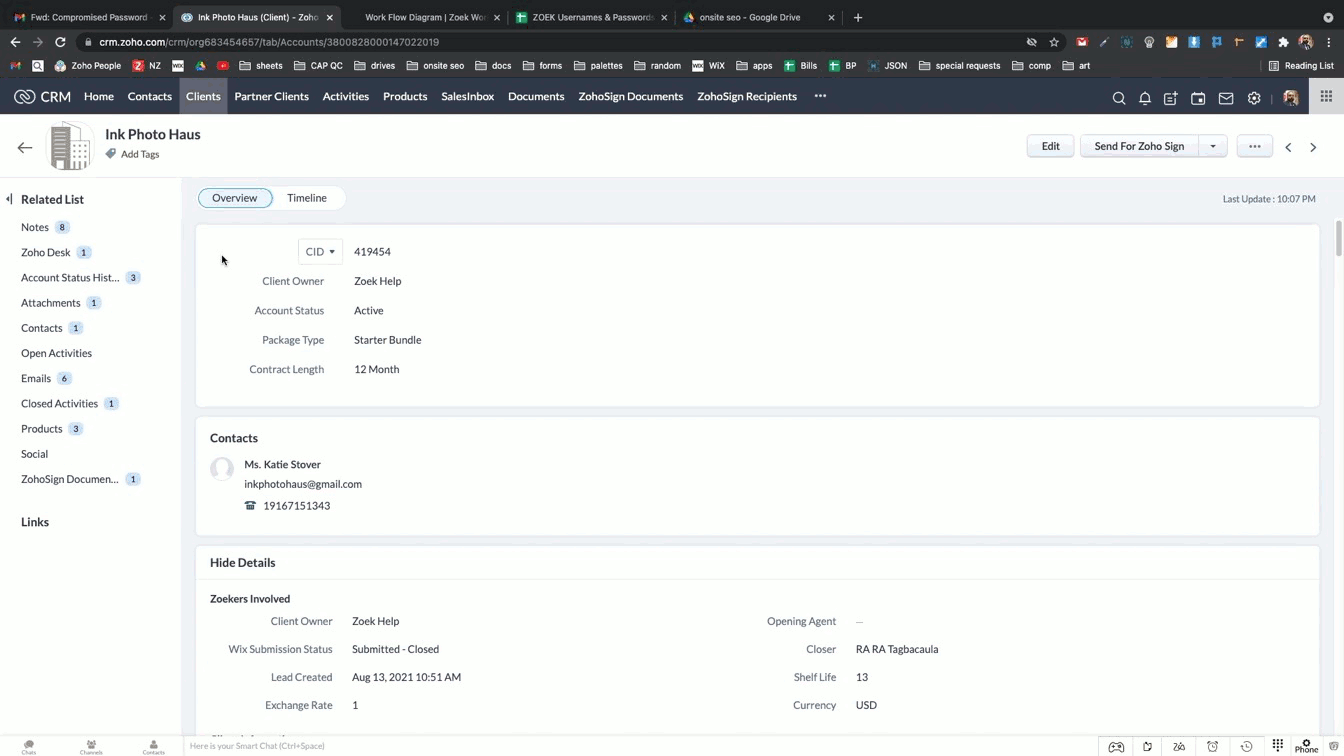Viewport: 1344px width, 756px height.
Task: Click the phone icon next to 19167151343
Action: (x=250, y=506)
